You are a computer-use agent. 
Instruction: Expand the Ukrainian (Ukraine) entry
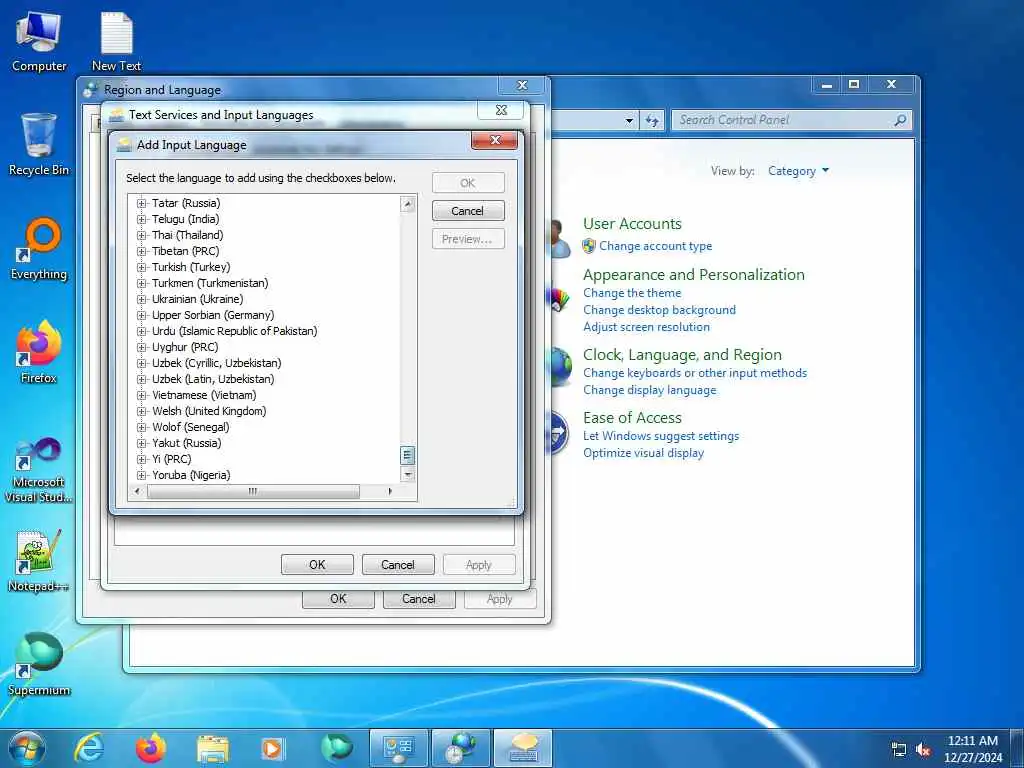point(141,299)
